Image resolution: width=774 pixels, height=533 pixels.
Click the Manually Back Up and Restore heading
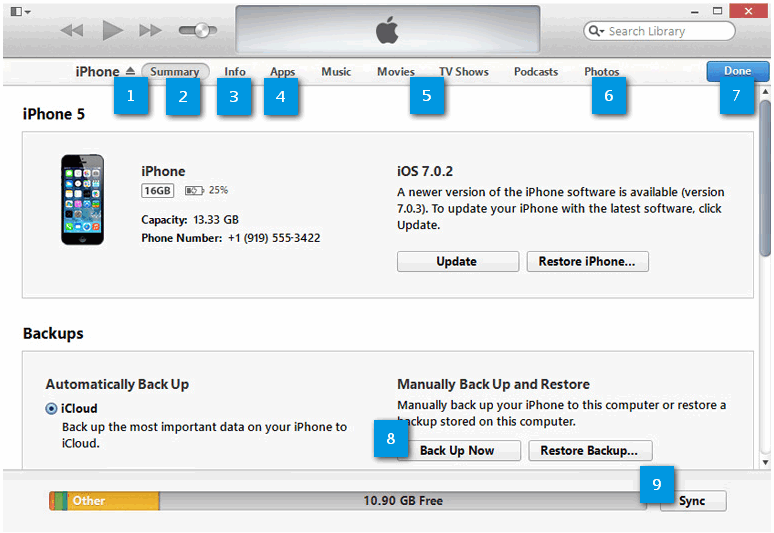click(494, 384)
